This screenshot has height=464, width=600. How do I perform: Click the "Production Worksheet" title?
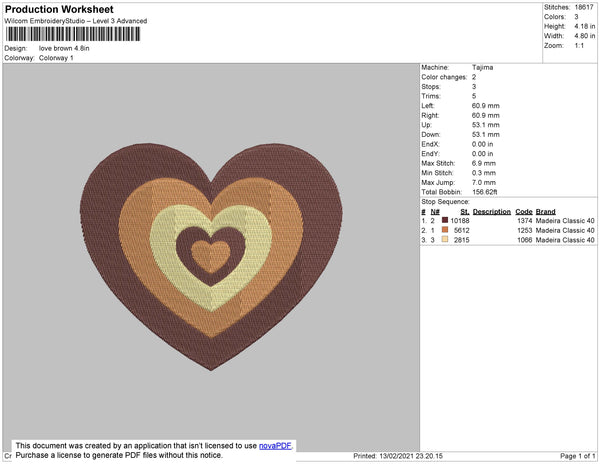click(59, 9)
